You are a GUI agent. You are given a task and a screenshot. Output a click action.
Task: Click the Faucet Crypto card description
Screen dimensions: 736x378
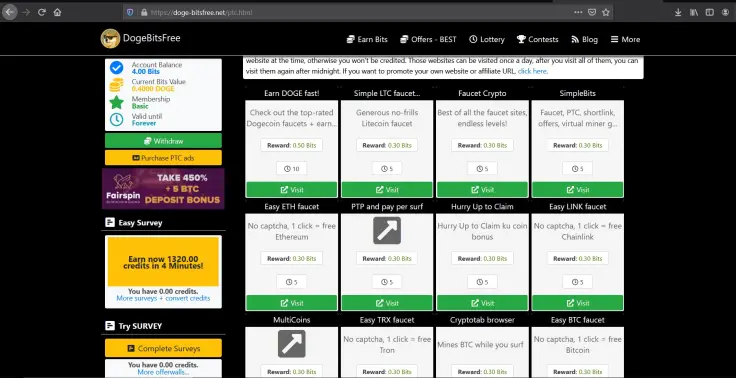482,118
